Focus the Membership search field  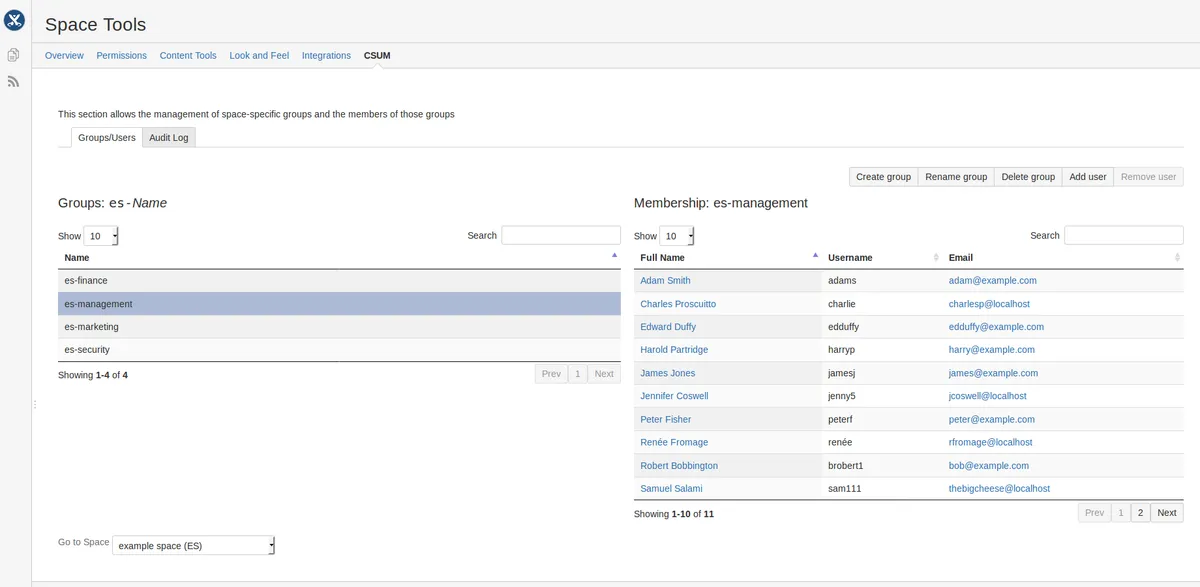[x=1124, y=235]
